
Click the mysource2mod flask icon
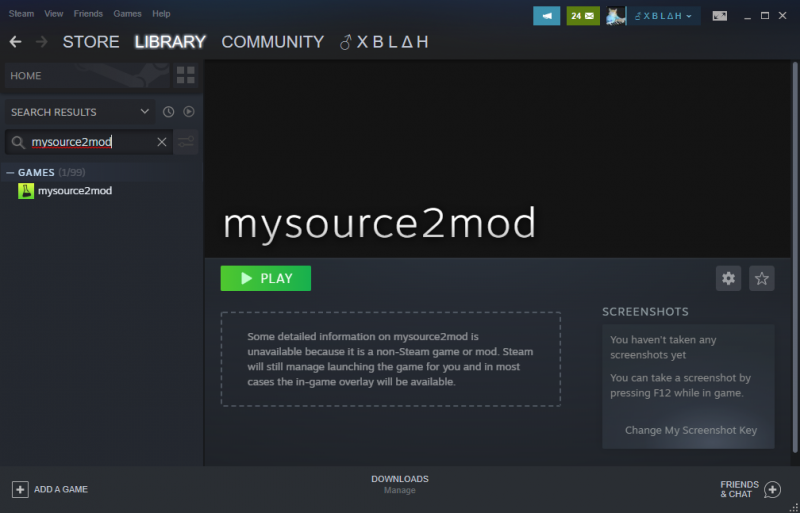(26, 191)
